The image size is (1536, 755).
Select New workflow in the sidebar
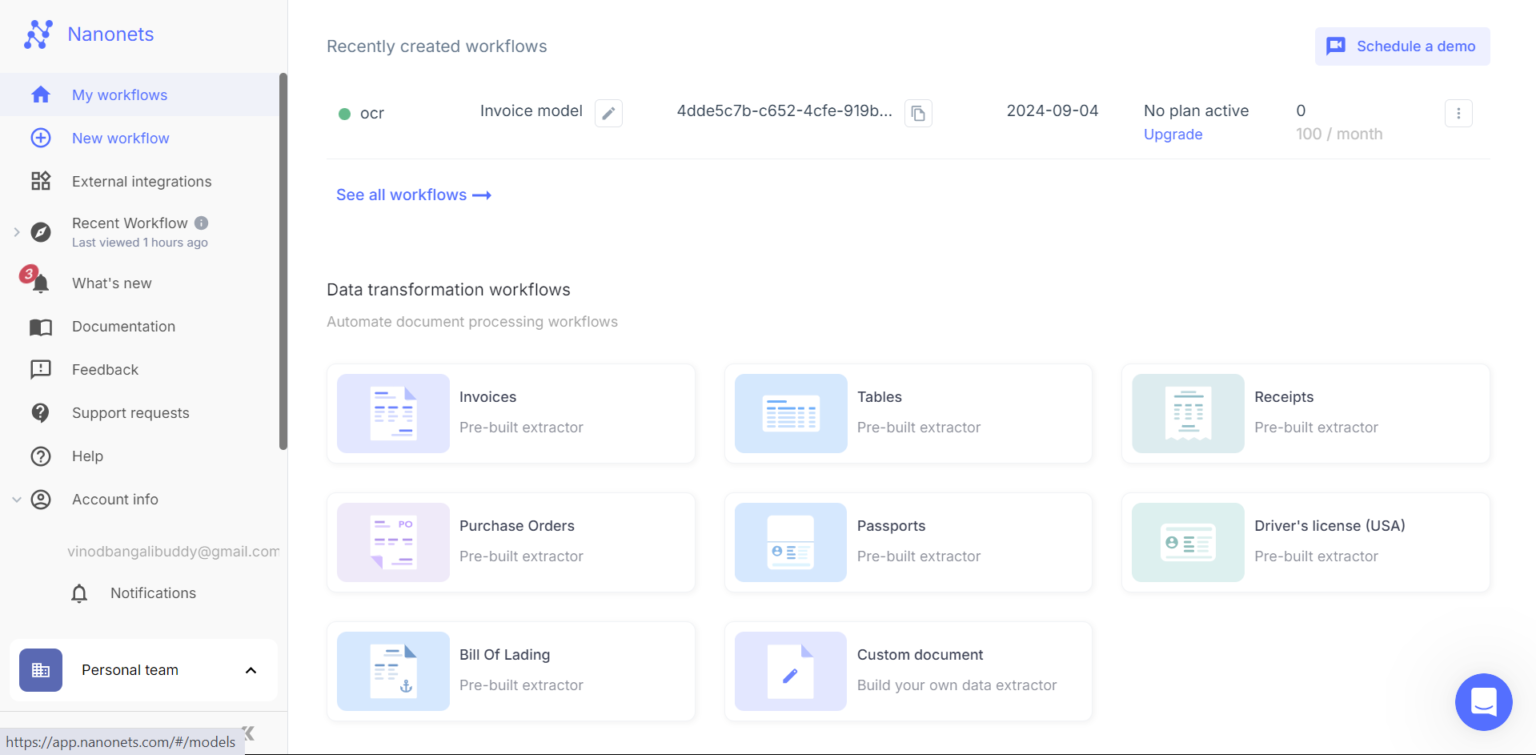click(140, 138)
